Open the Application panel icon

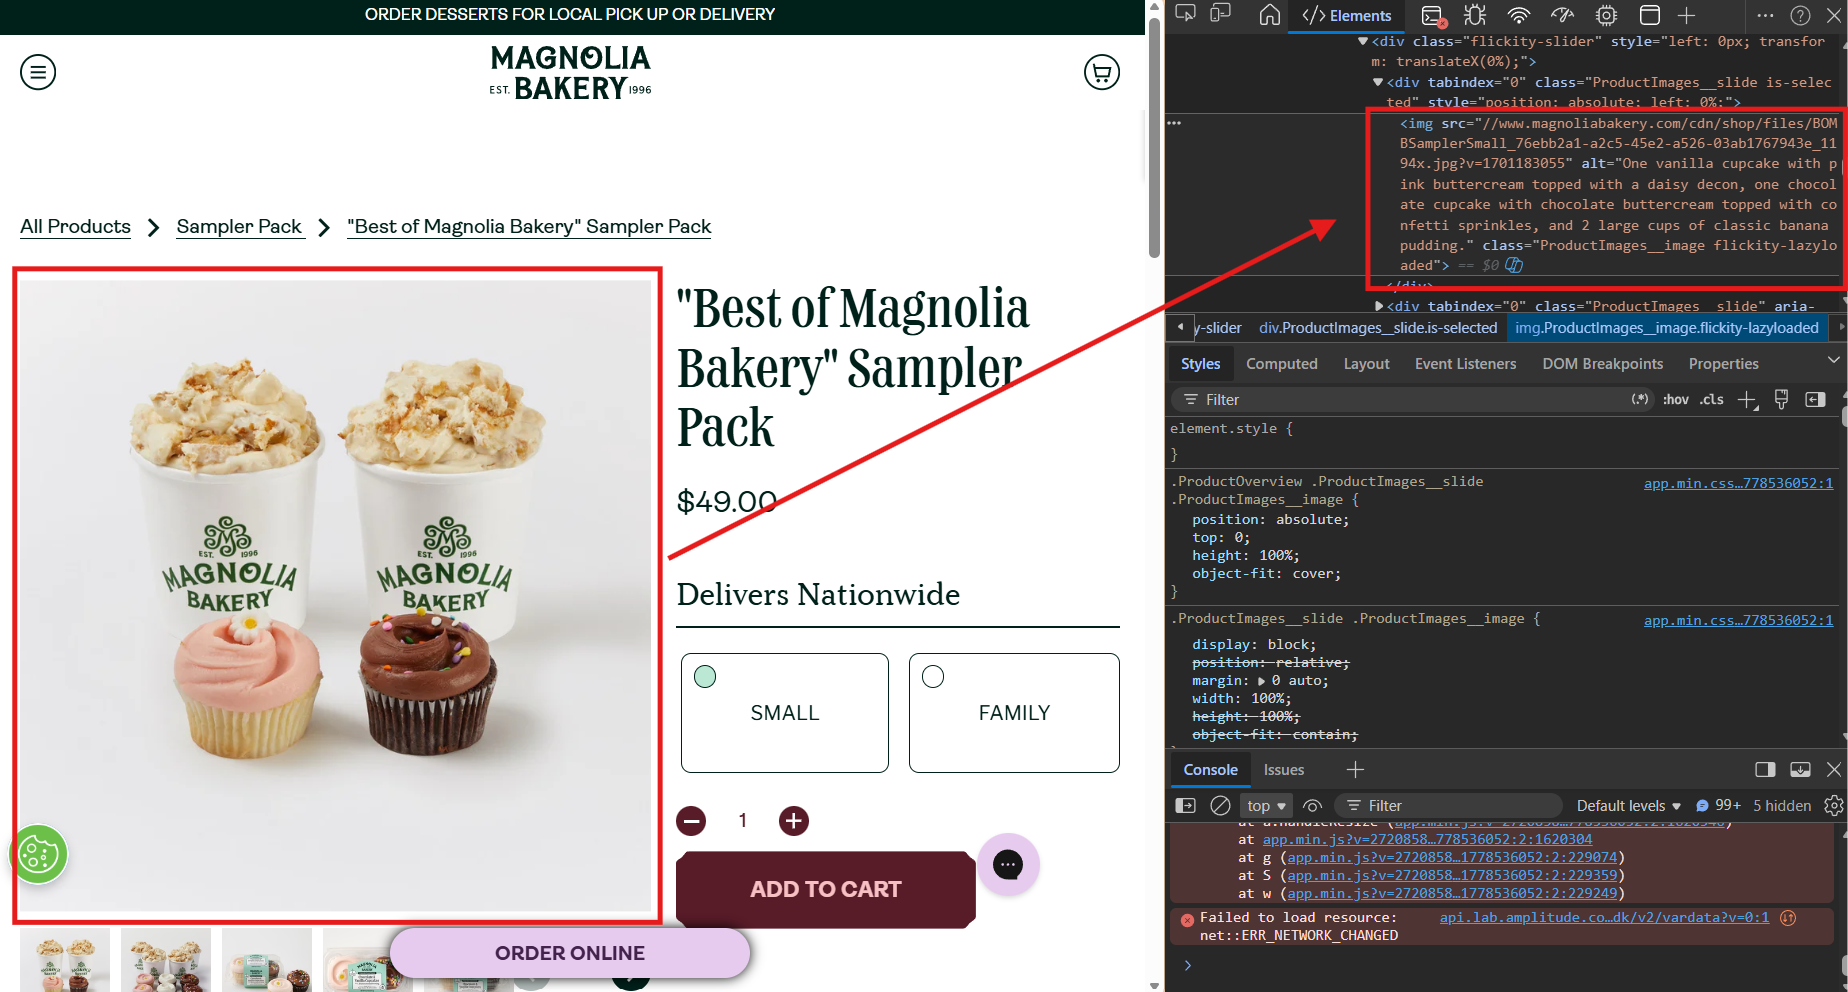1650,15
